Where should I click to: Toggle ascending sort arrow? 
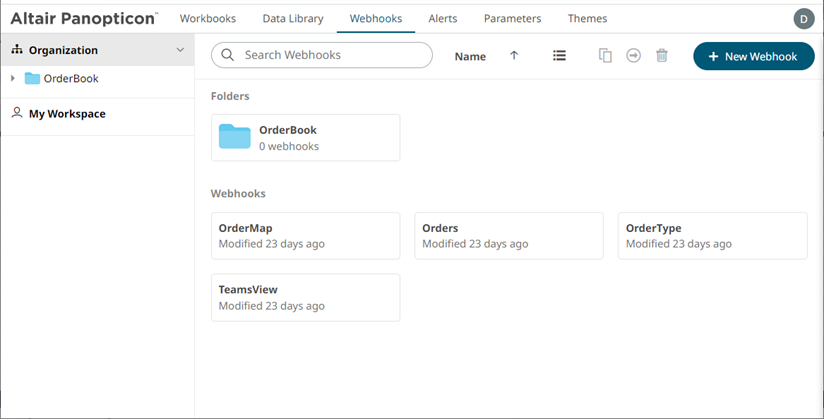pos(514,56)
